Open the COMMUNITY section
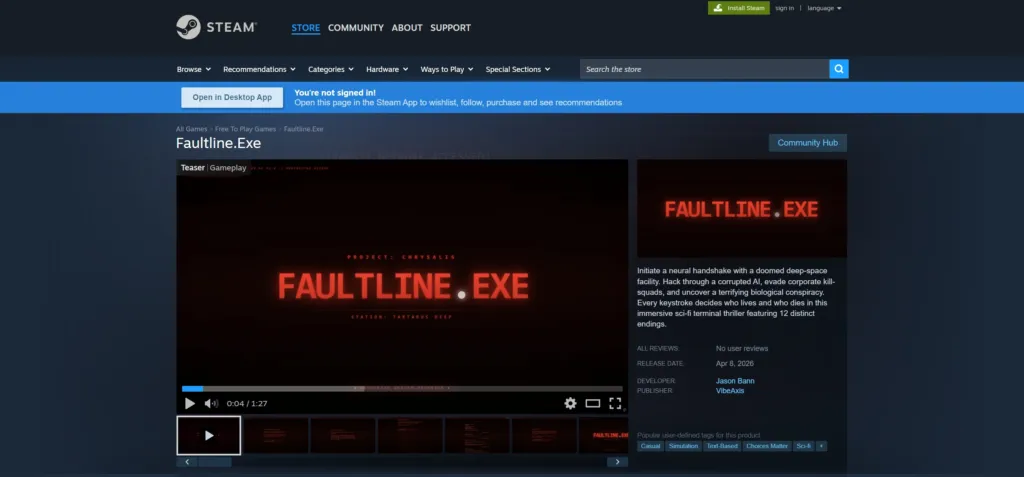The width and height of the screenshot is (1024, 477). (356, 27)
